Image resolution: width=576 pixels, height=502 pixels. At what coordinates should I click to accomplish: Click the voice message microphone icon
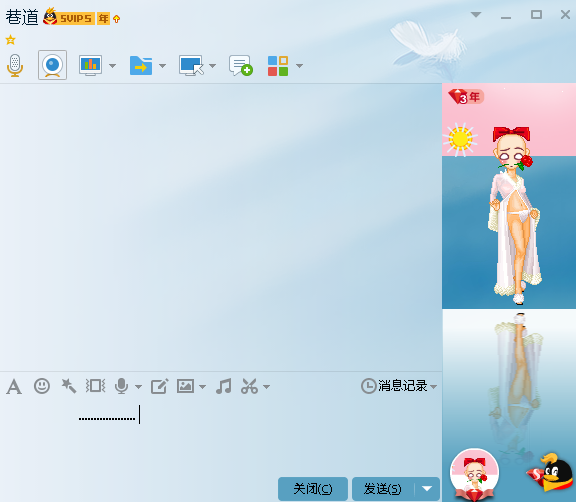pyautogui.click(x=121, y=386)
